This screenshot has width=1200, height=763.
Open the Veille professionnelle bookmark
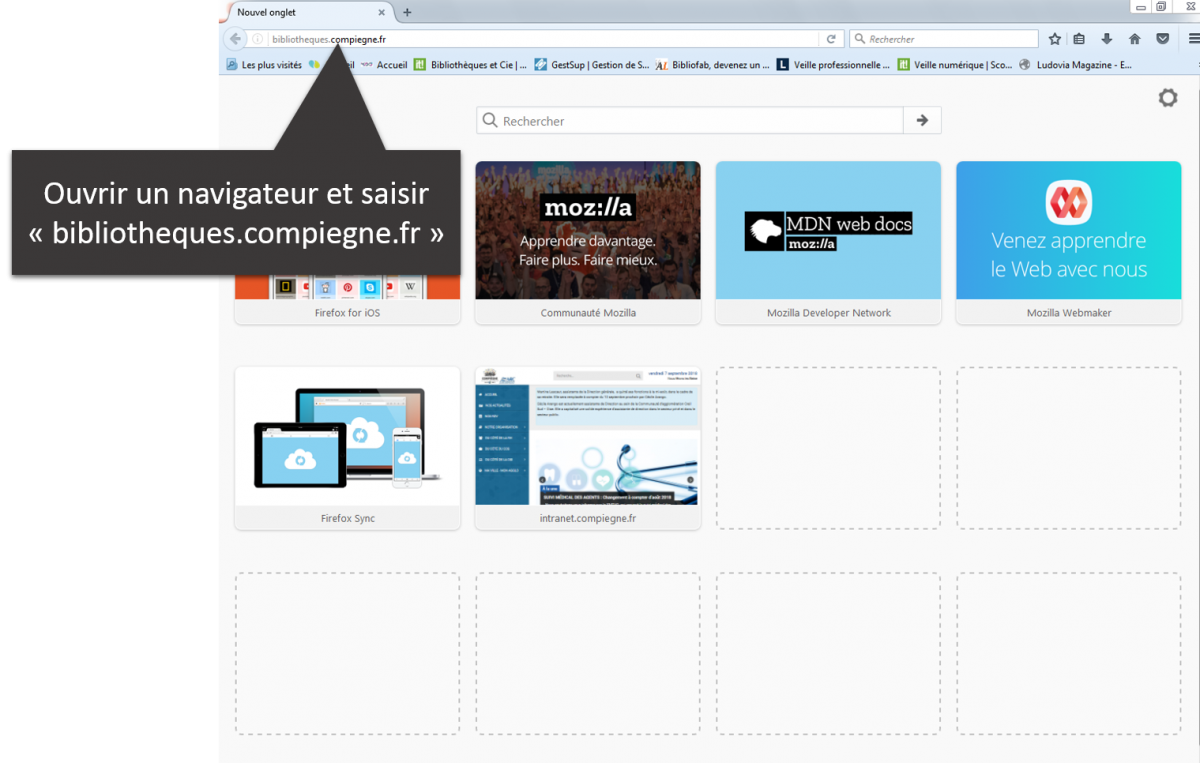834,65
